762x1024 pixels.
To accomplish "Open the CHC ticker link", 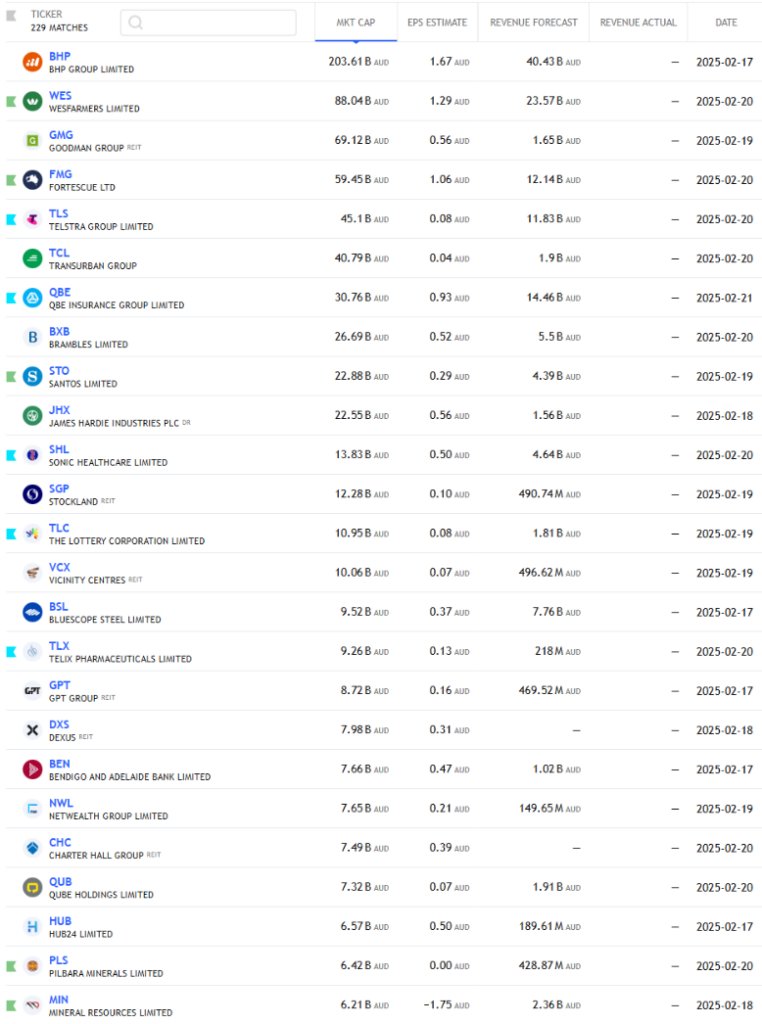I will pos(60,842).
